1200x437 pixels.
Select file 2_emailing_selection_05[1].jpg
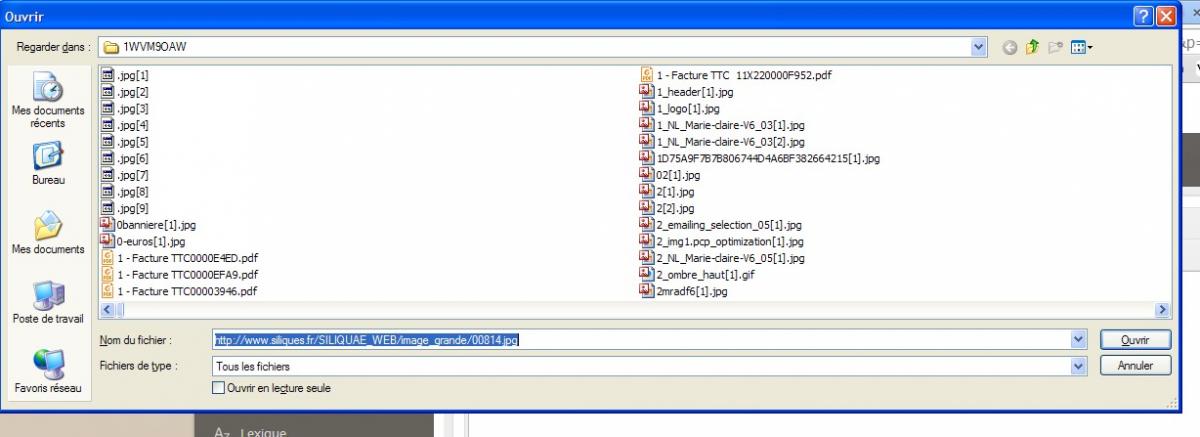click(x=729, y=225)
